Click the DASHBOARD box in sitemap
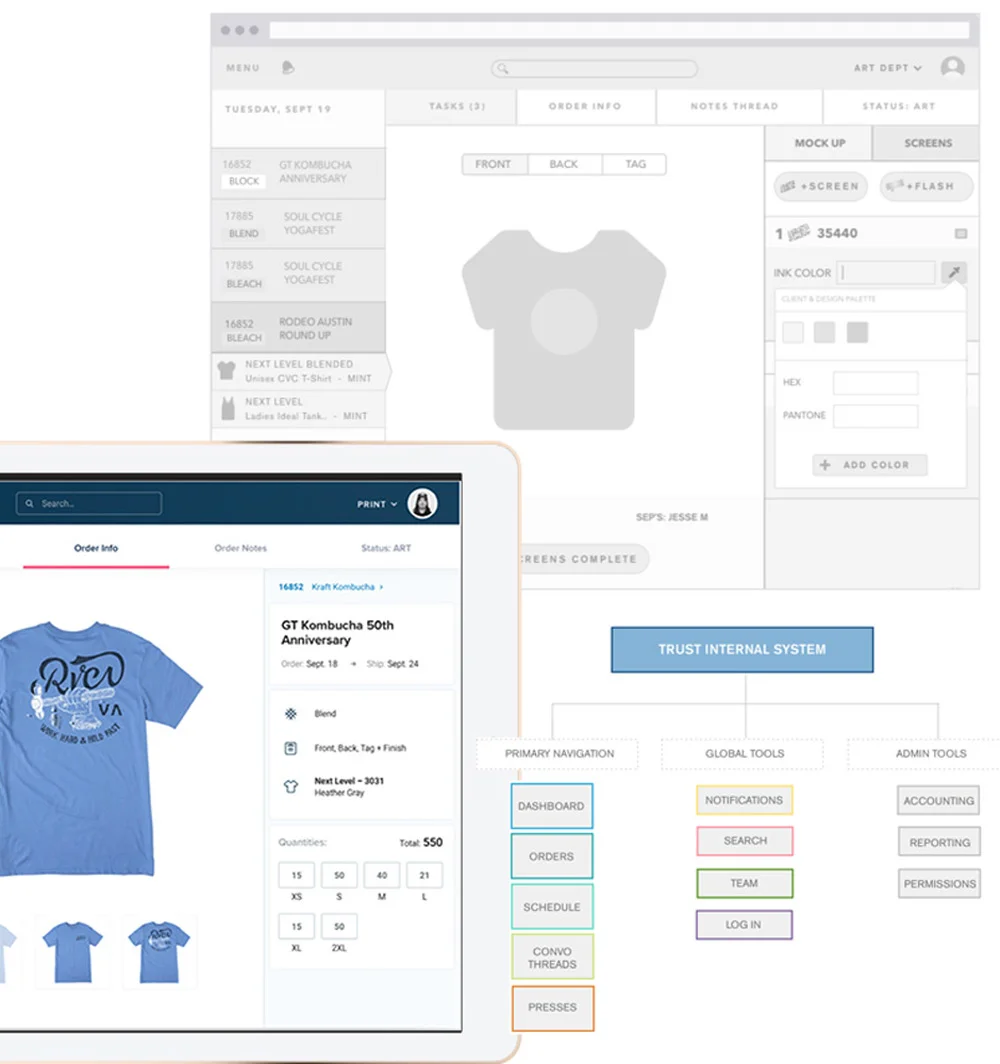The height and width of the screenshot is (1064, 1000). click(x=552, y=806)
